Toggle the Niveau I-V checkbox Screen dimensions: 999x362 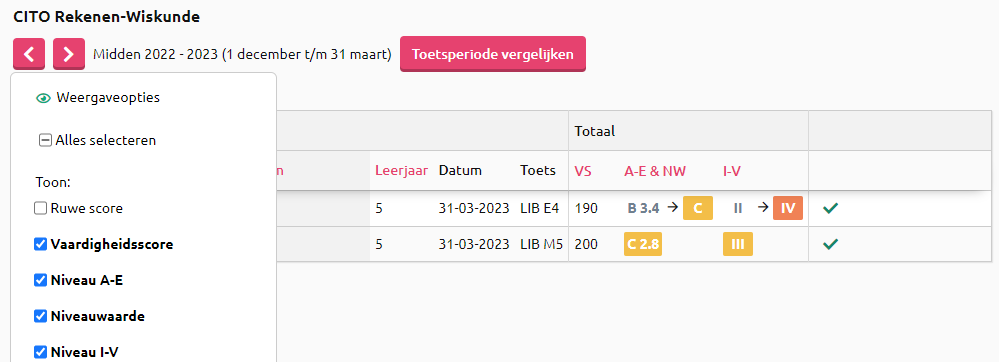41,351
